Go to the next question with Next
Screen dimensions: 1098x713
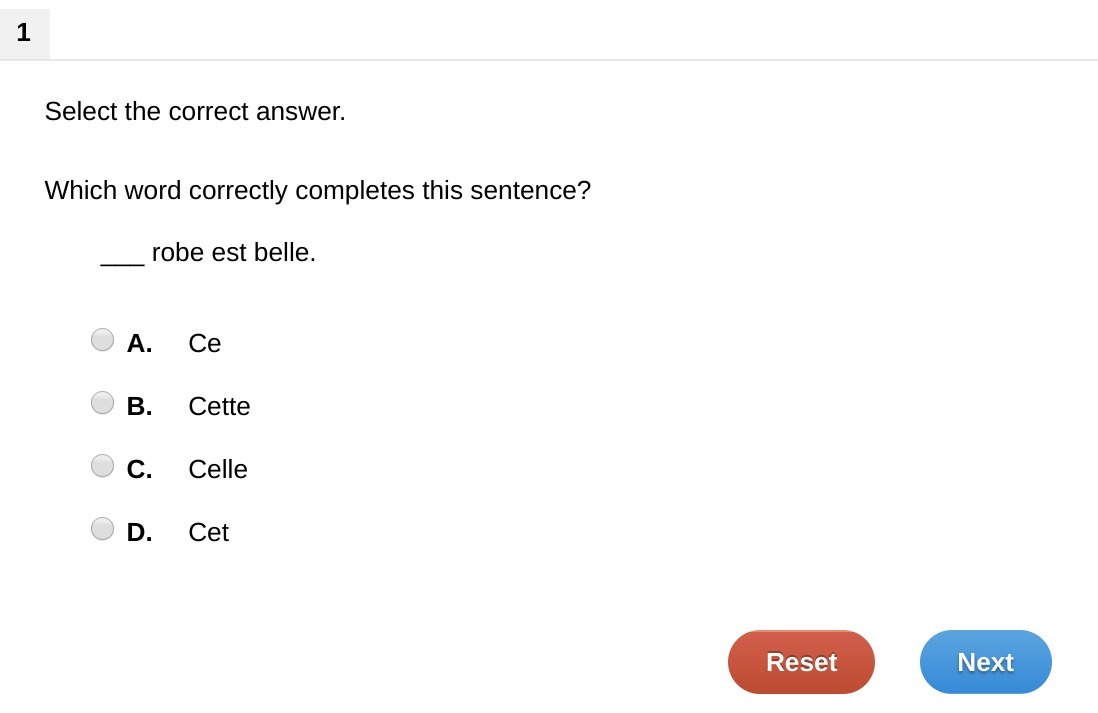[985, 662]
